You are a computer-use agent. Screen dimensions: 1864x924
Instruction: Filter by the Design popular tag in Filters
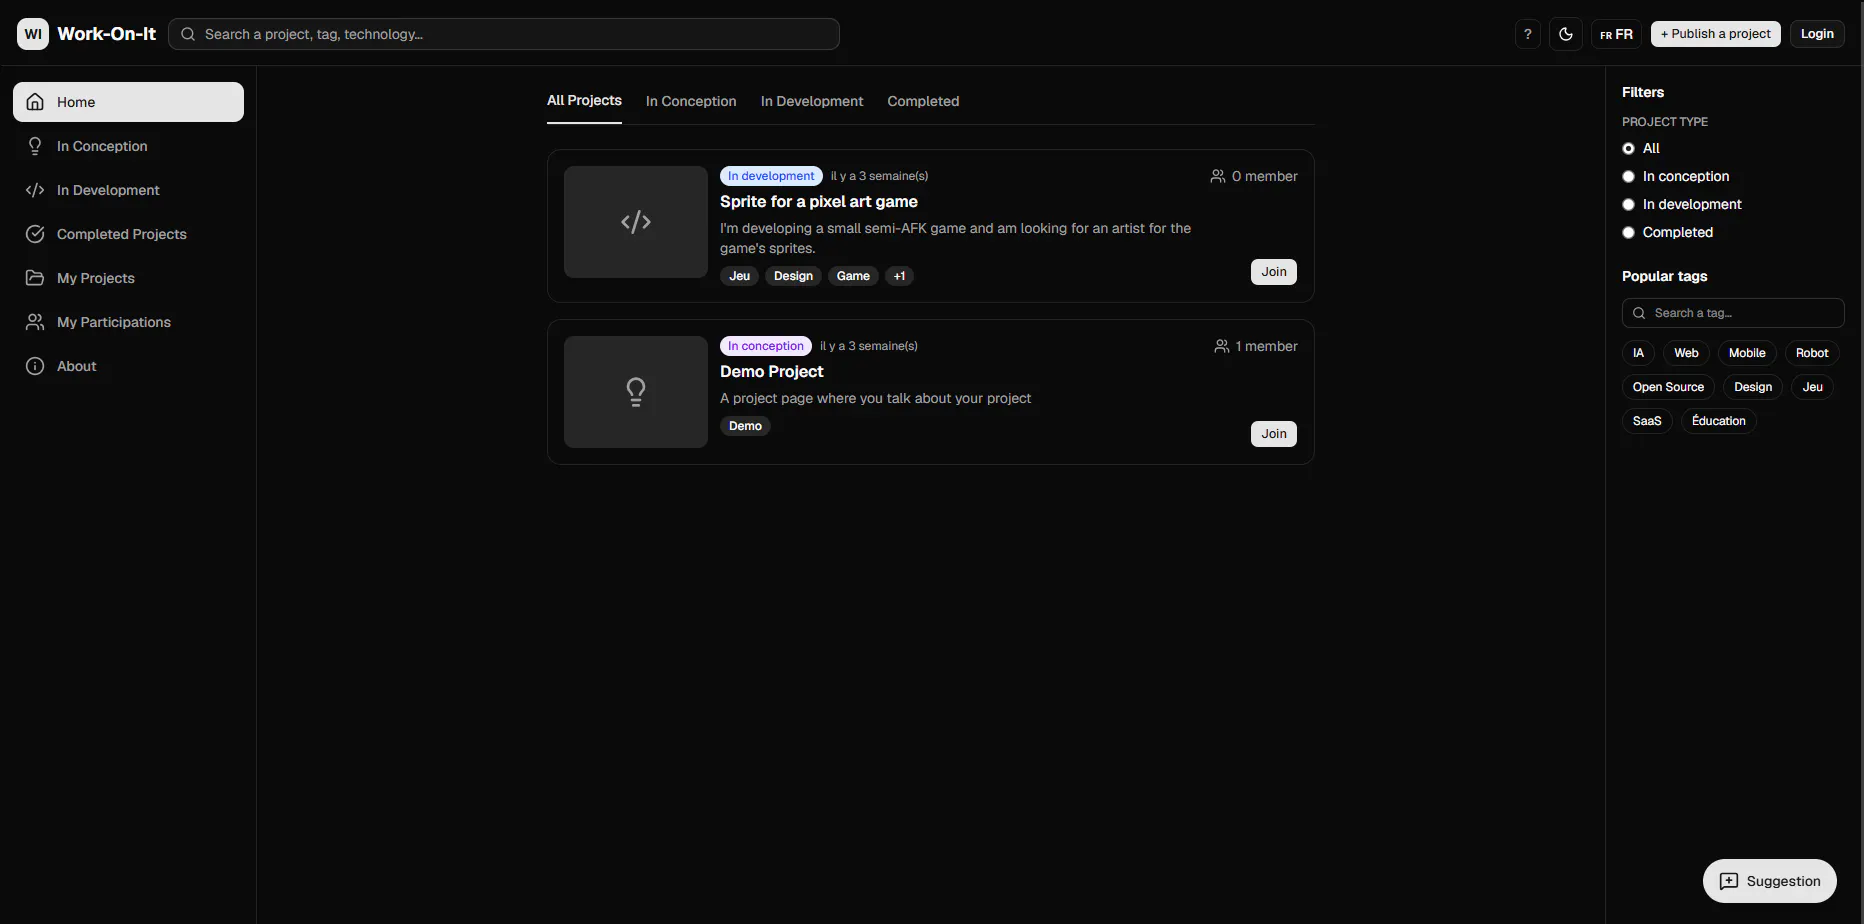[1753, 387]
